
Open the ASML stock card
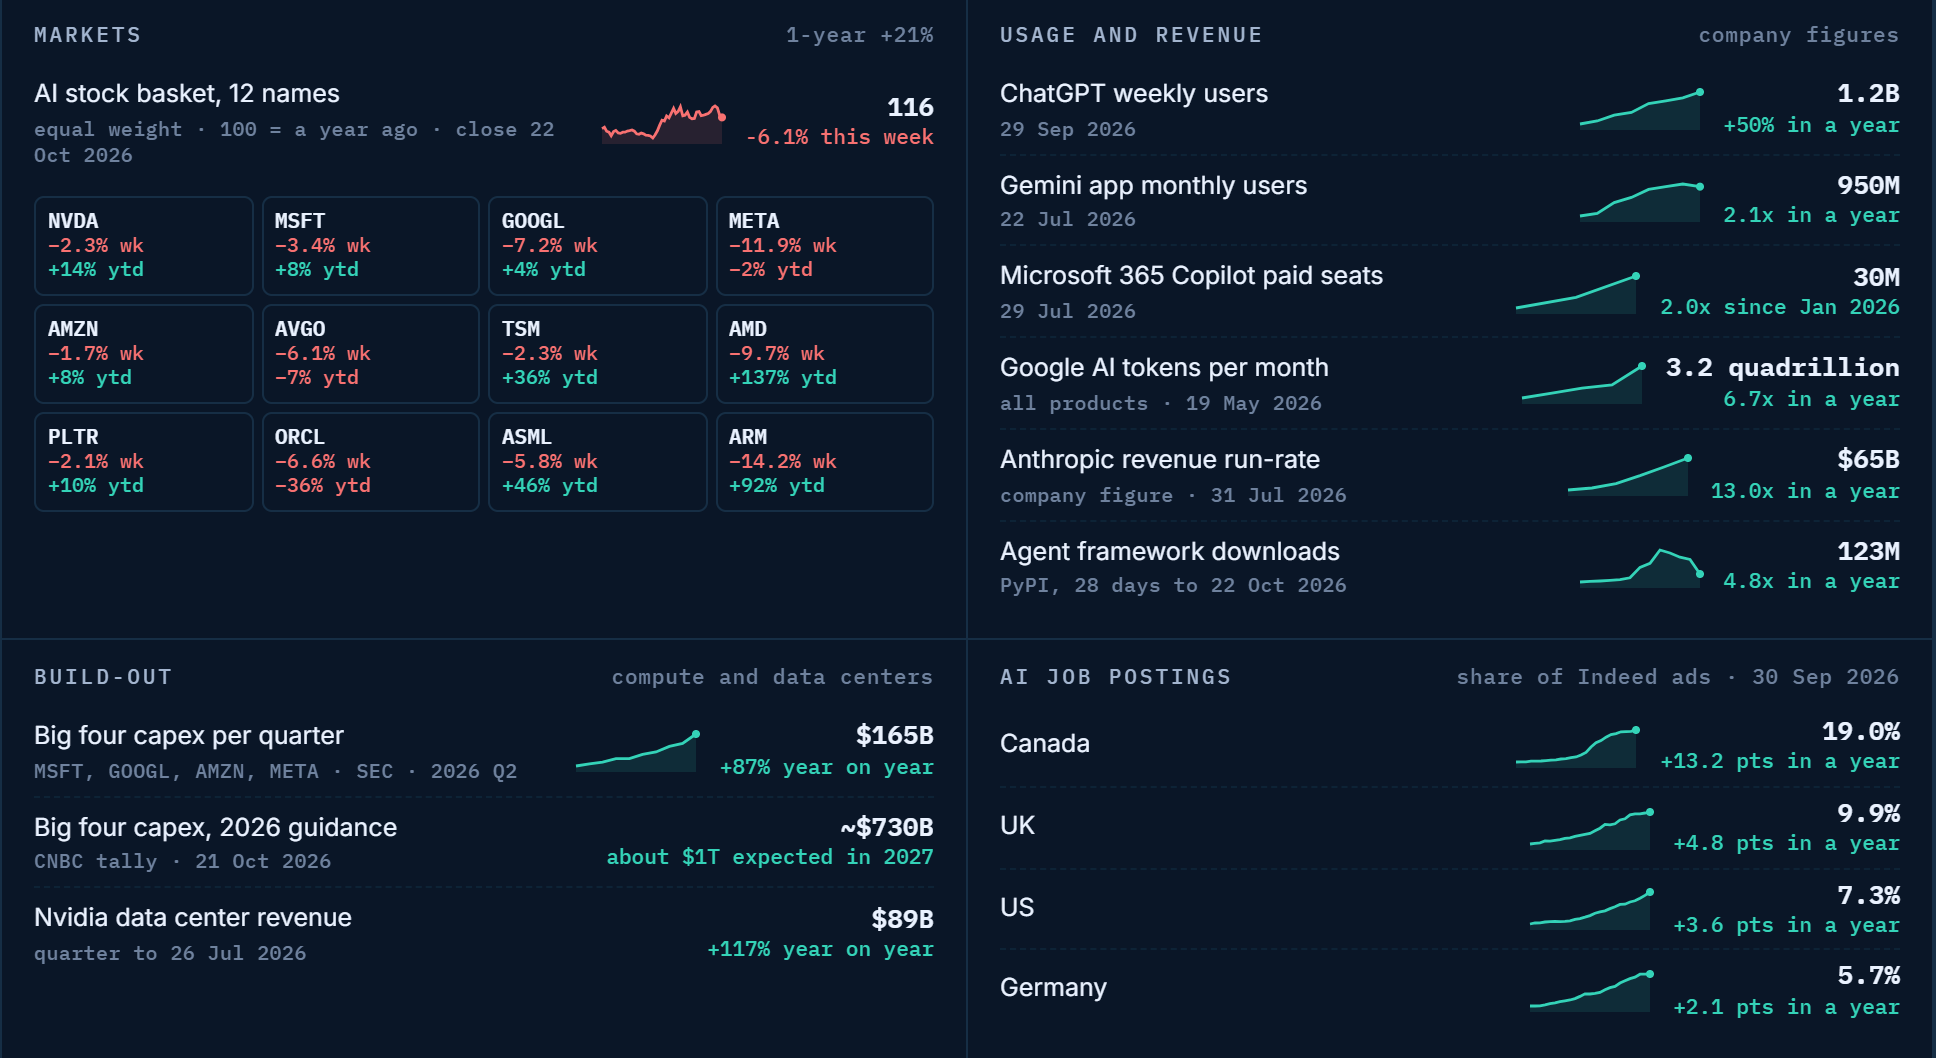pos(598,462)
